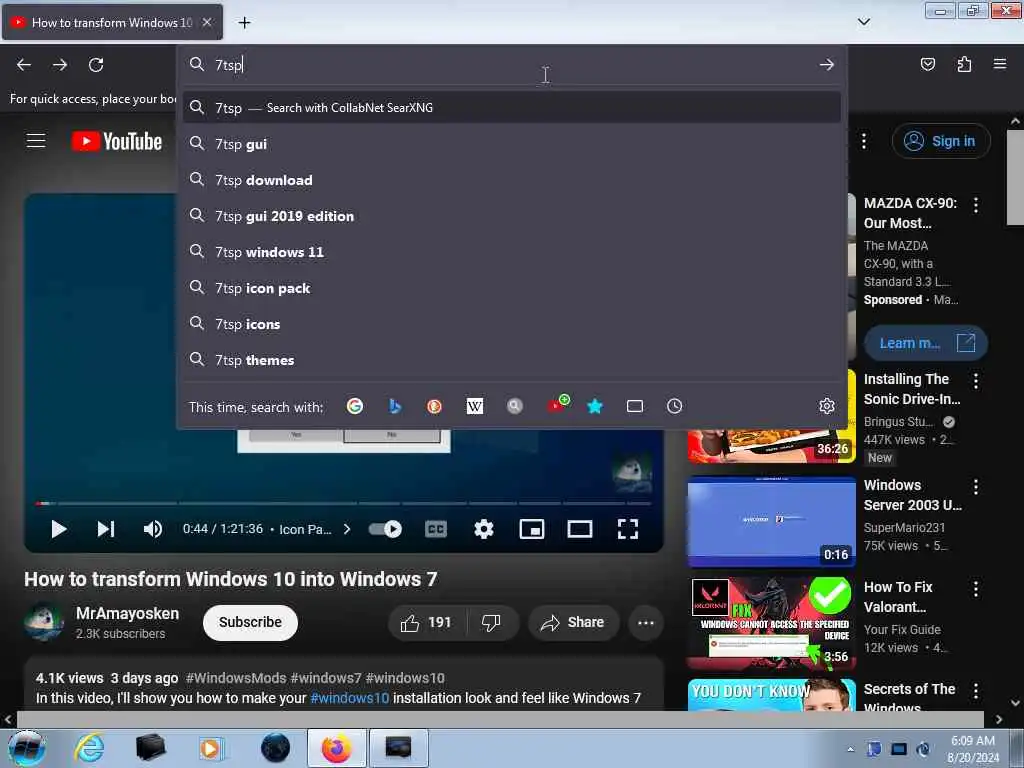Expand the list all tabs chevron
The width and height of the screenshot is (1024, 768).
click(864, 22)
